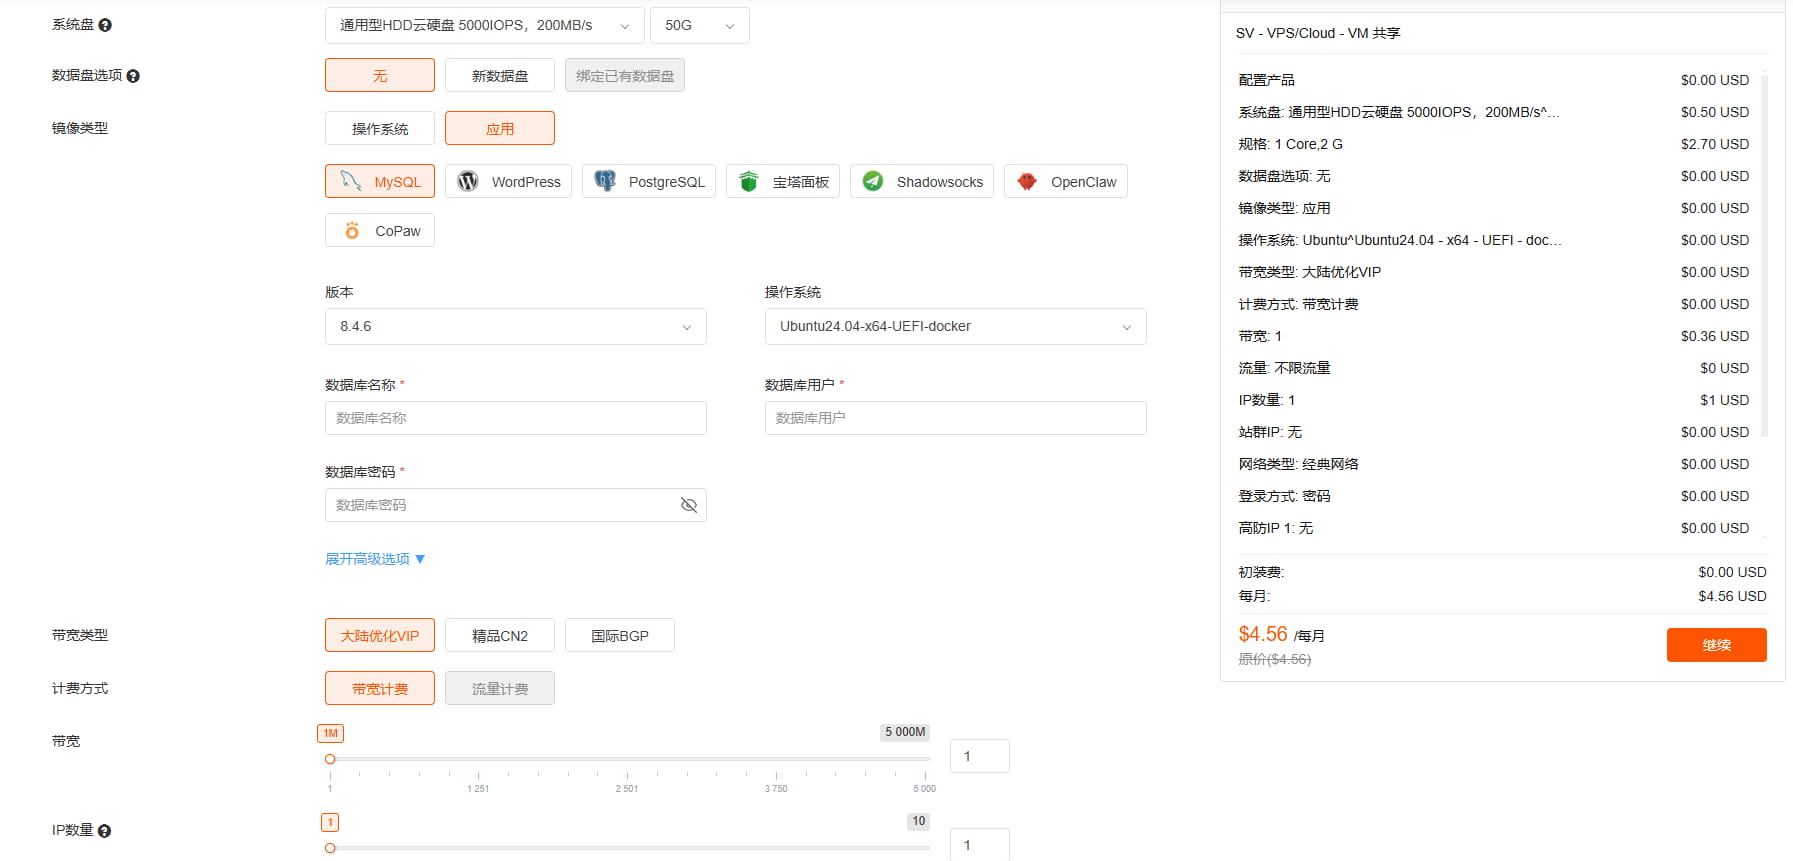The width and height of the screenshot is (1793, 861).
Task: Pick the CoPaw application image
Action: (380, 230)
